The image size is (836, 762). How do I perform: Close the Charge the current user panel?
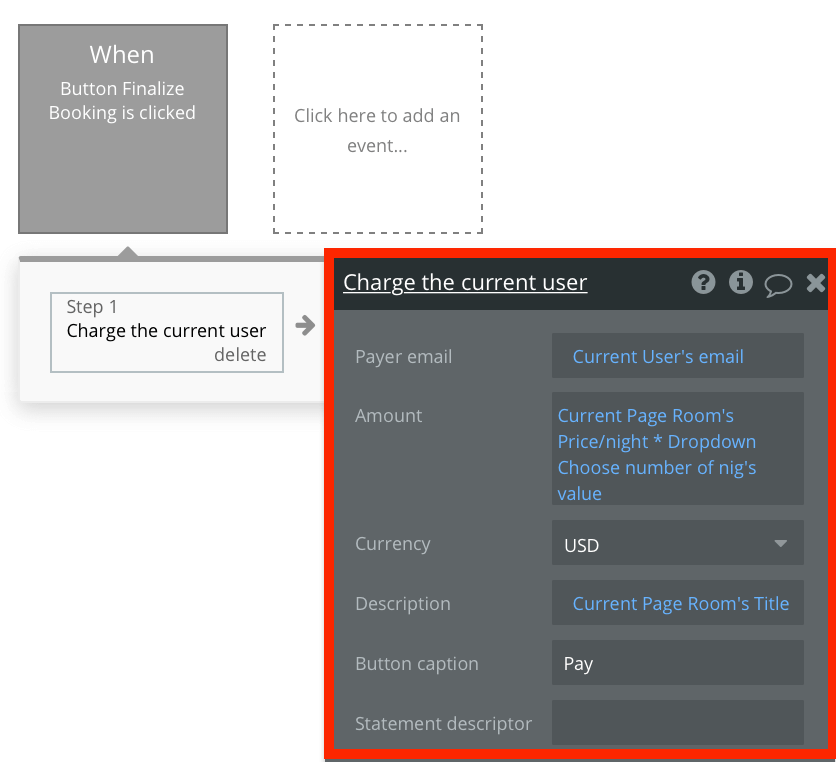(814, 282)
